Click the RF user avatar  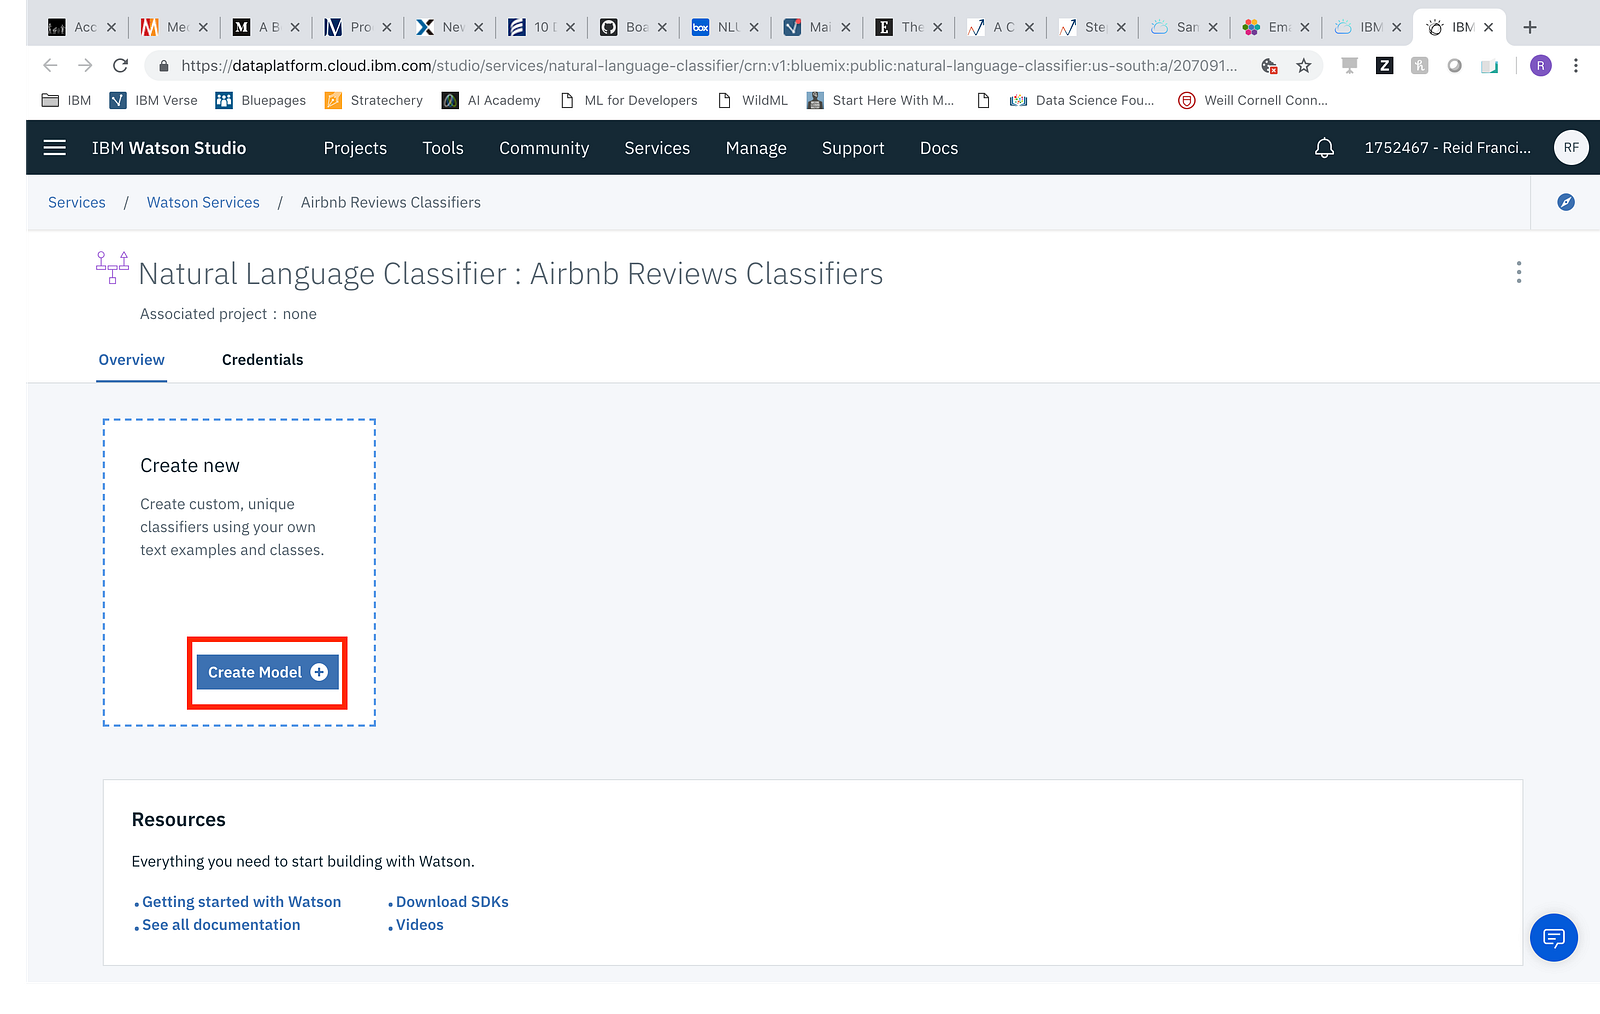coord(1571,147)
